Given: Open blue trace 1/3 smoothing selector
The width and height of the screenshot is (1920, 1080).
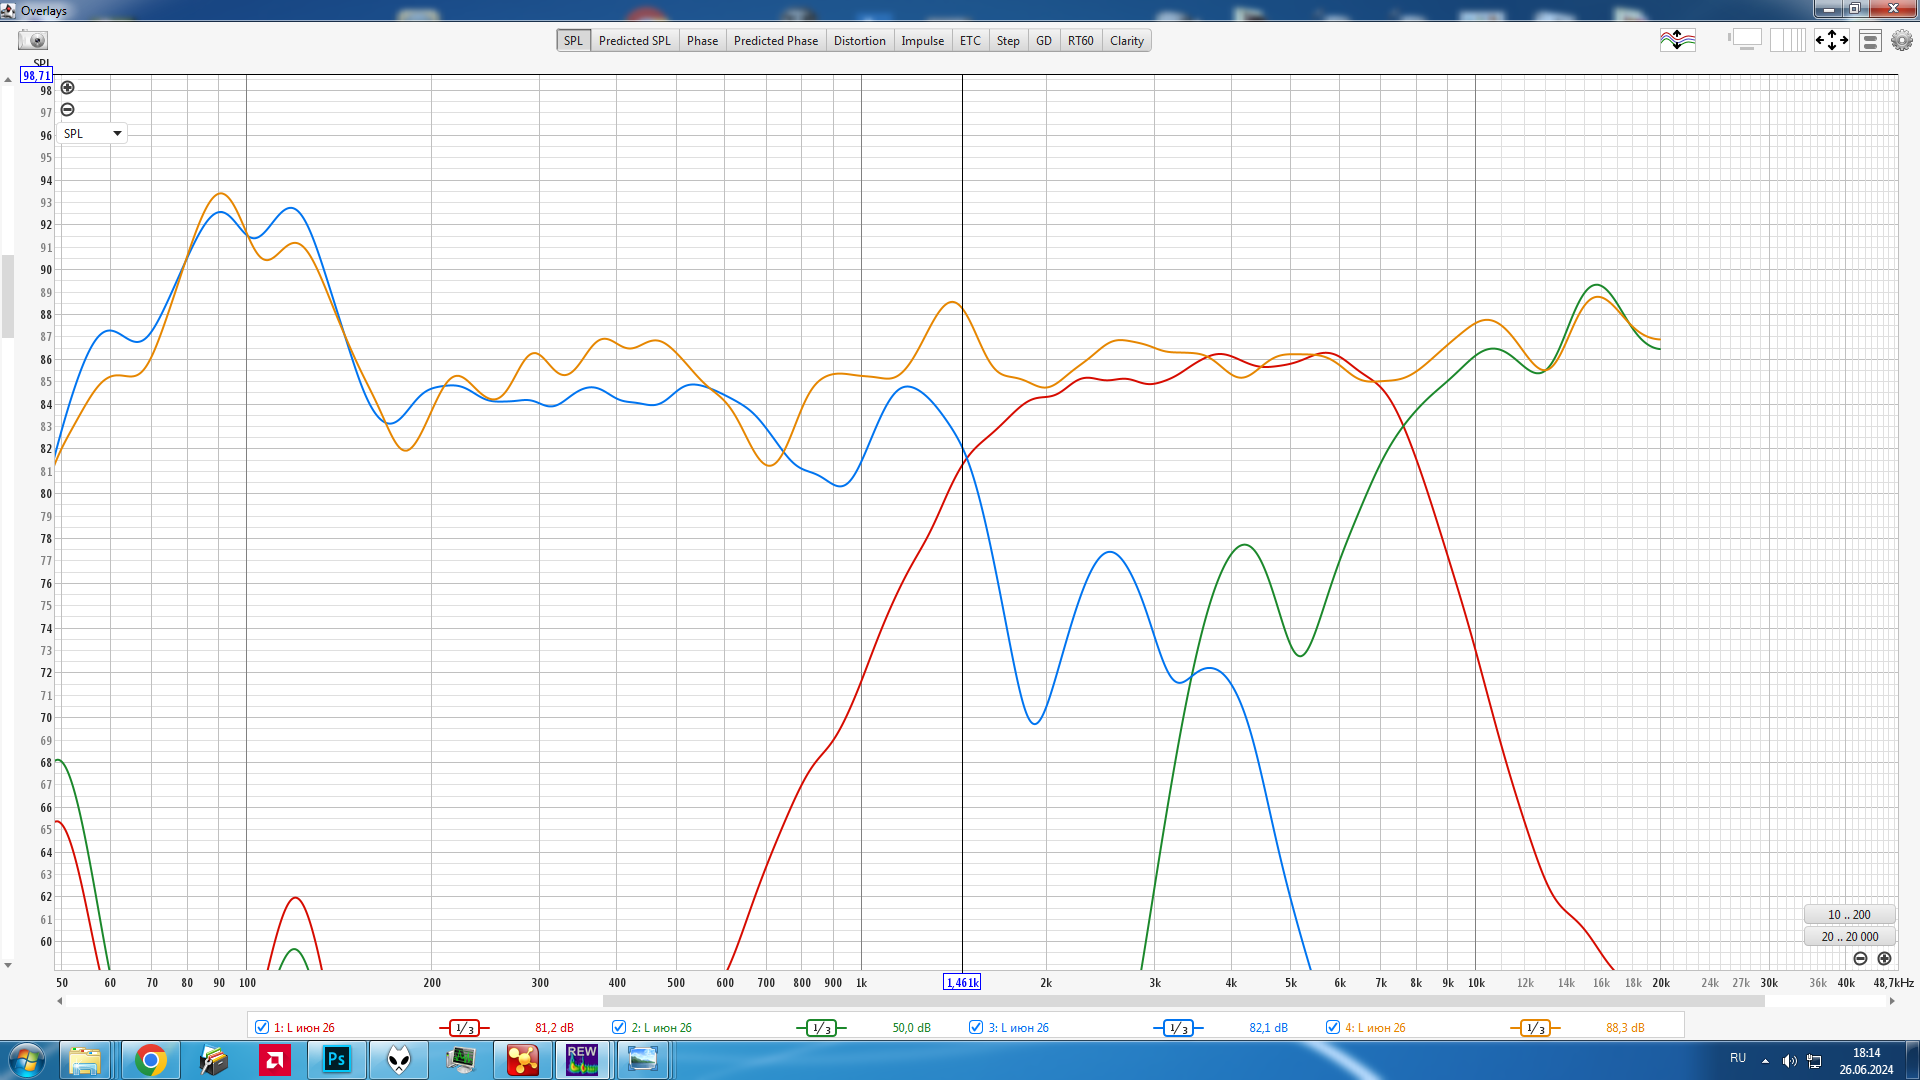Looking at the screenshot, I should click(x=1178, y=1028).
